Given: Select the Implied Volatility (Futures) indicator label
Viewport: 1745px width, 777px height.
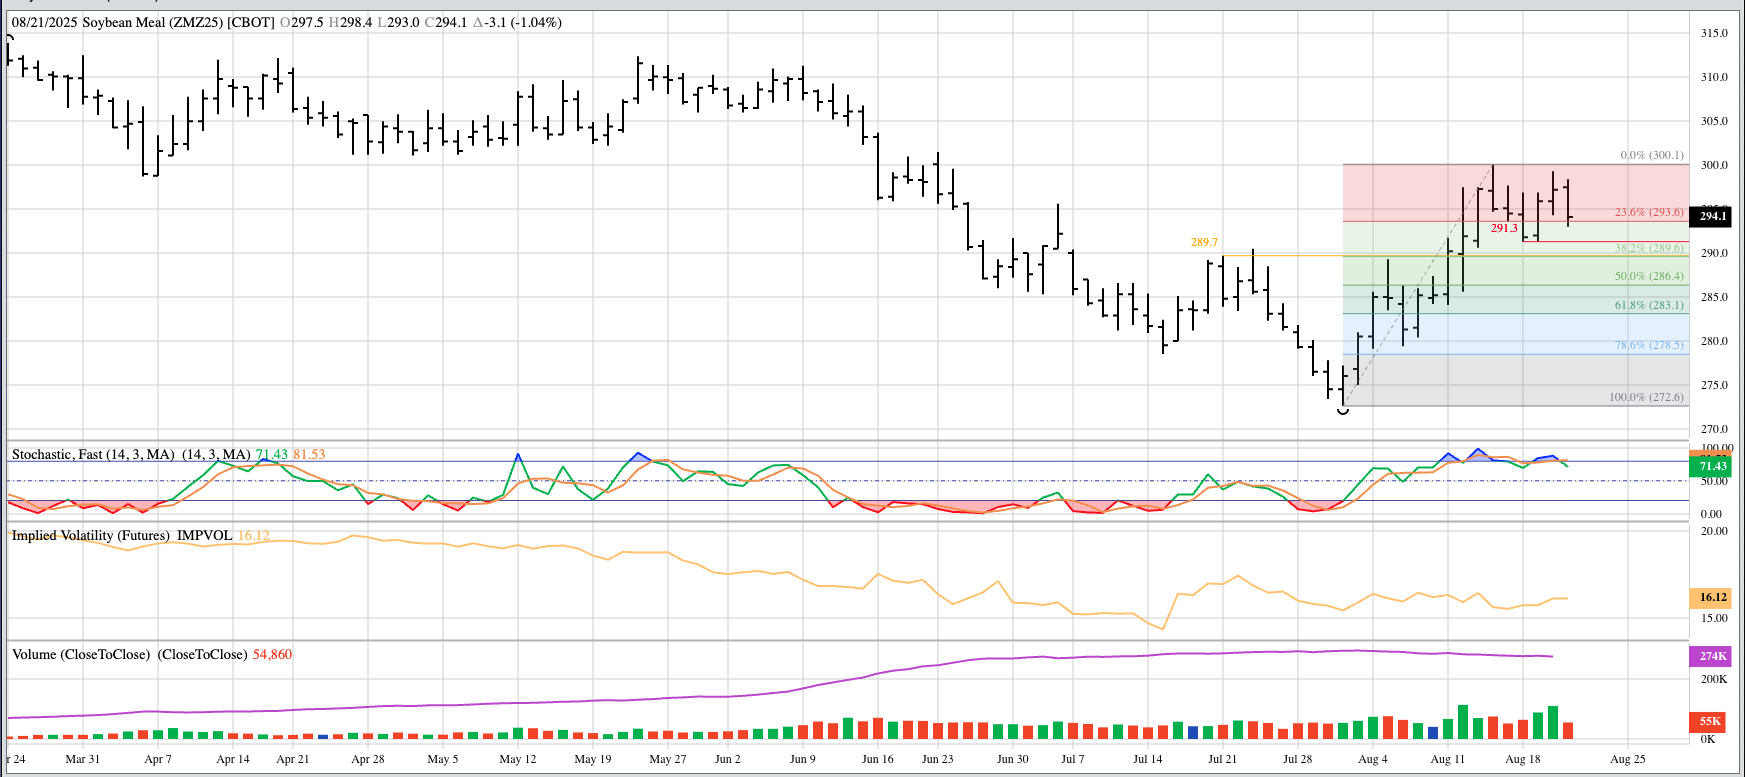Looking at the screenshot, I should click(x=121, y=535).
